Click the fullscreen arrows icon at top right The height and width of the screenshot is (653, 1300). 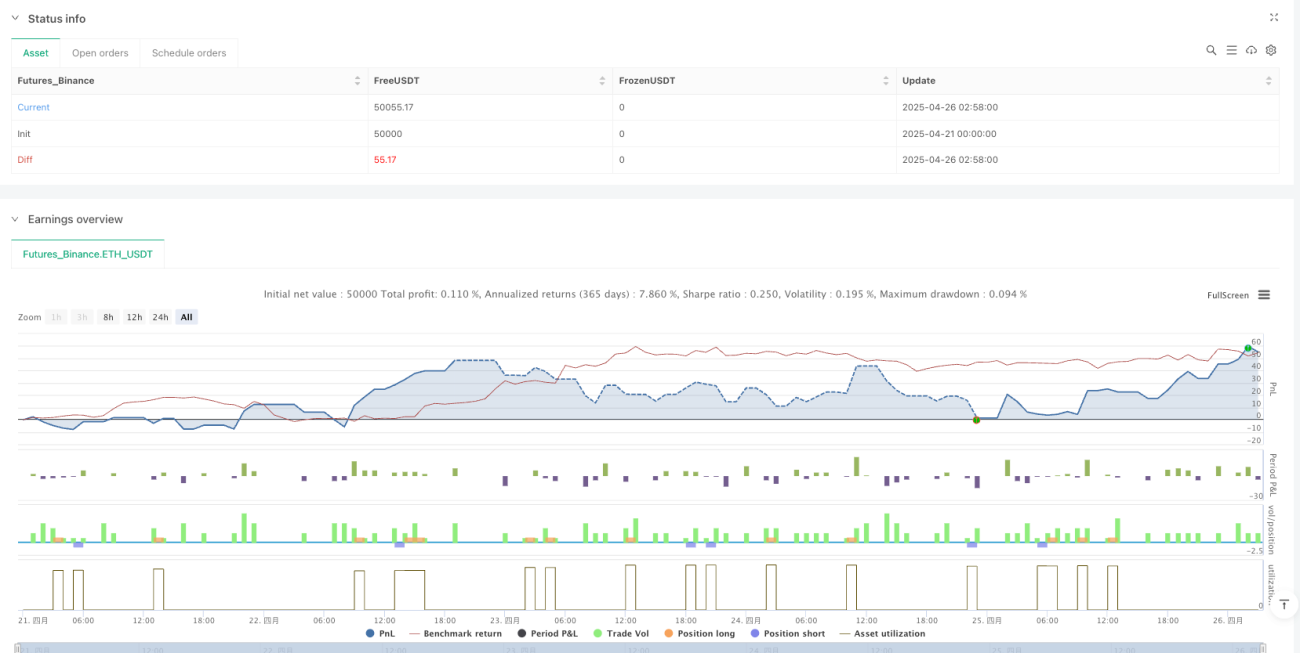(x=1274, y=18)
